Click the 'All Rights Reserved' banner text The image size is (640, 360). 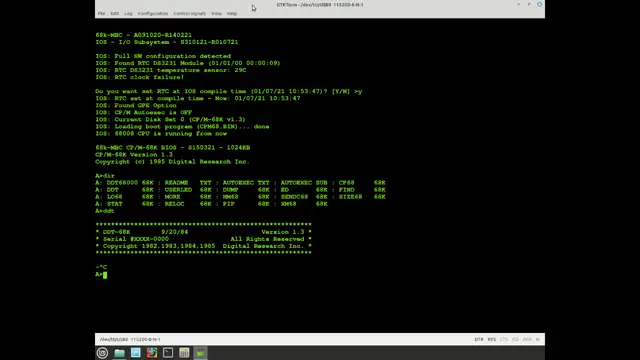coord(267,239)
